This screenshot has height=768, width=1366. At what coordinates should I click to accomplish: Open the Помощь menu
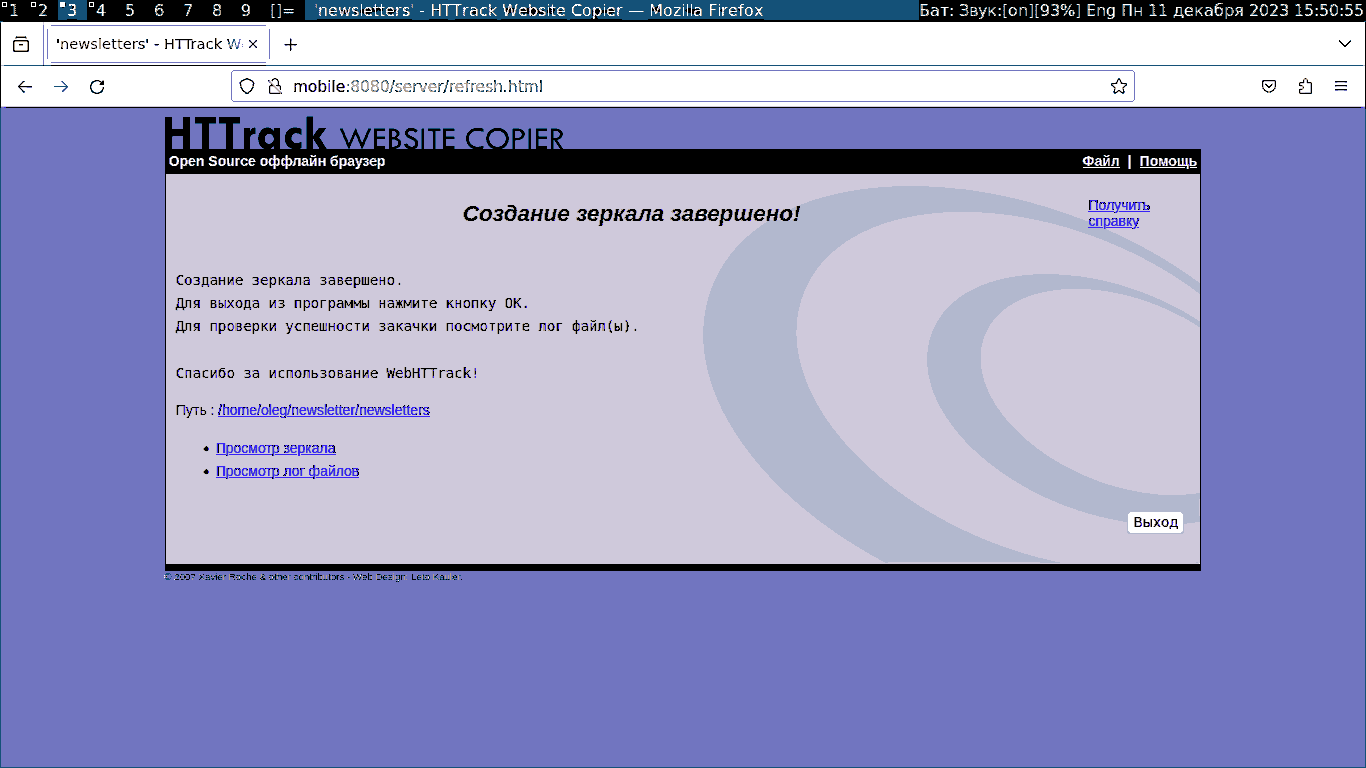[1167, 162]
